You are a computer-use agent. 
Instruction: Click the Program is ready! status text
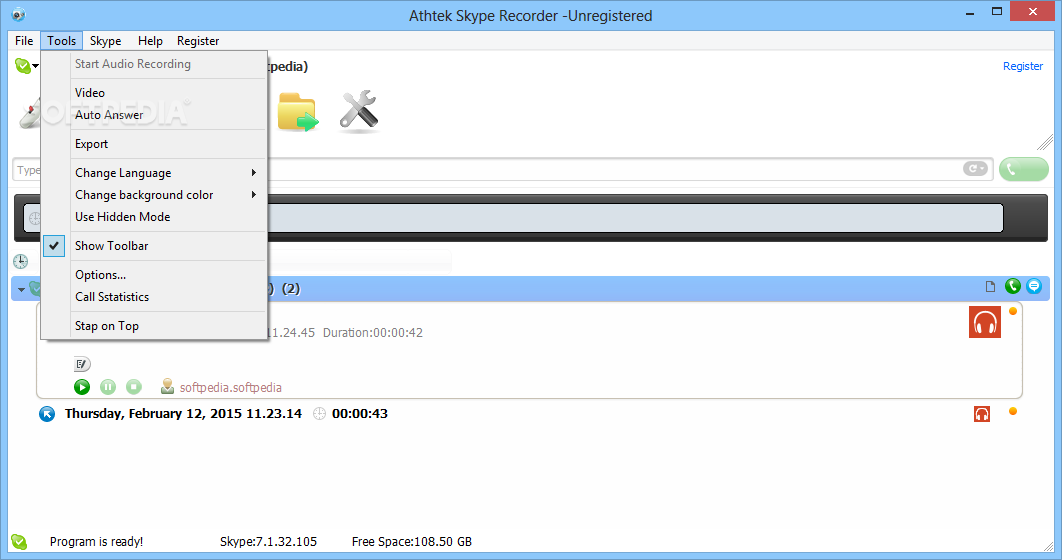96,542
